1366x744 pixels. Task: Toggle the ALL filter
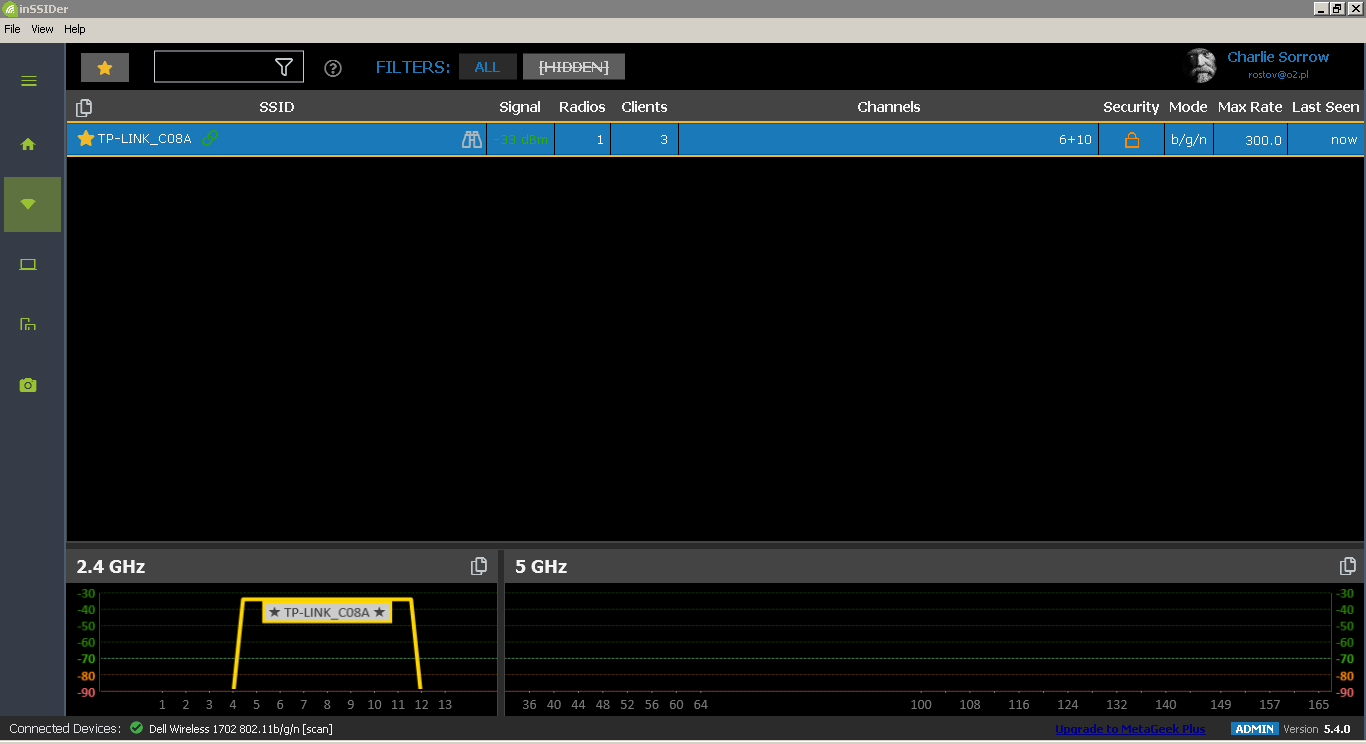[x=487, y=67]
